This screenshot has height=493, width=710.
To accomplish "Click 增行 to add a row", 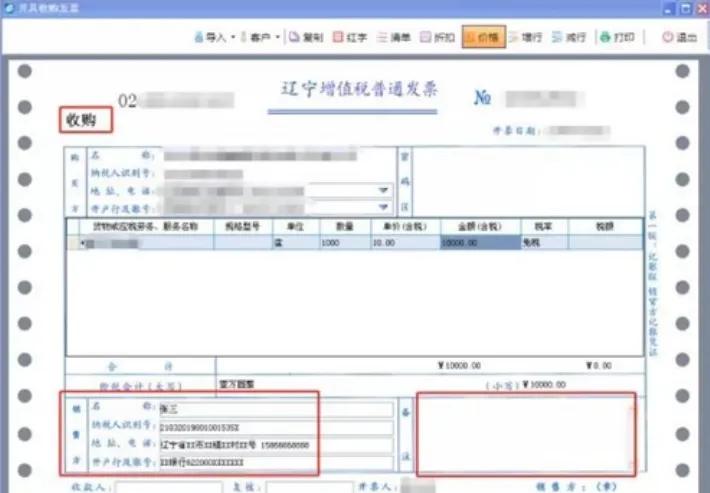I will (x=525, y=37).
